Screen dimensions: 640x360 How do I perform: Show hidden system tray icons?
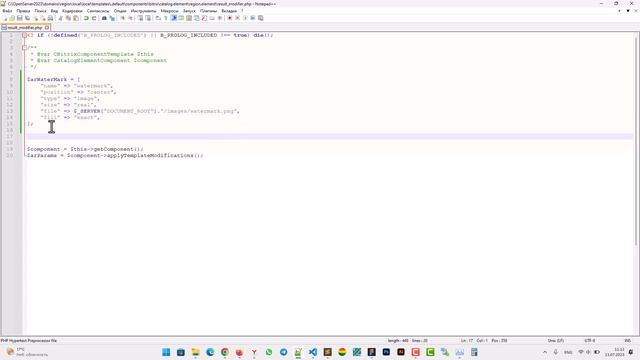544,352
